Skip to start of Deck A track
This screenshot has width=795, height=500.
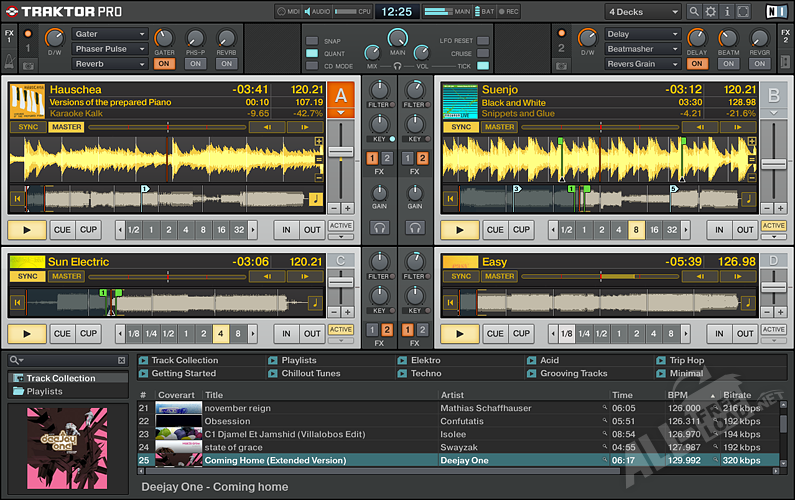(x=16, y=199)
